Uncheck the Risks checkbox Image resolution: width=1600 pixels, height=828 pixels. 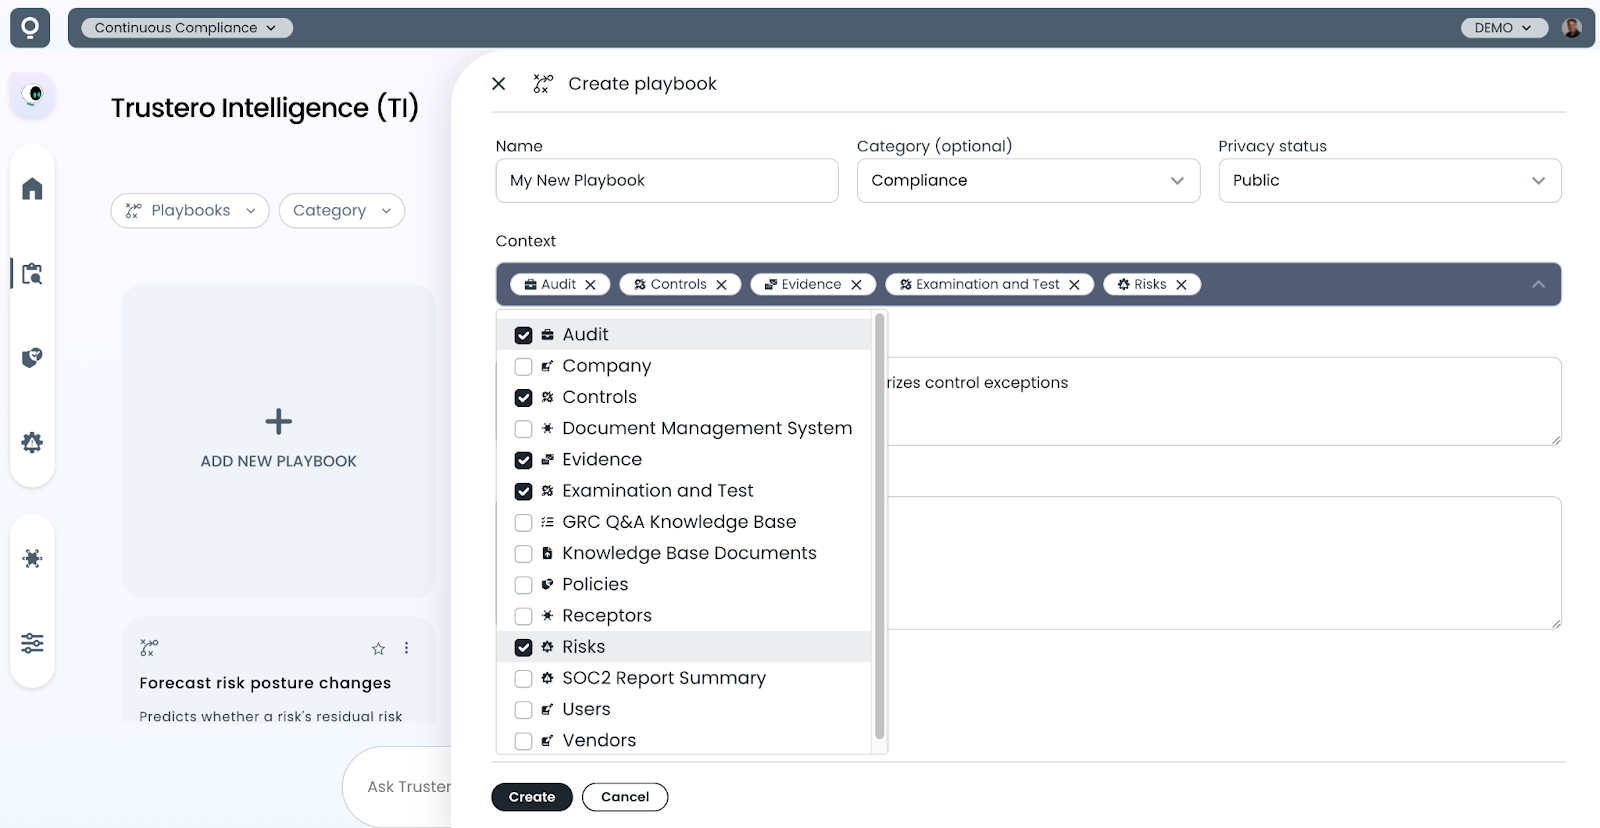tap(523, 647)
